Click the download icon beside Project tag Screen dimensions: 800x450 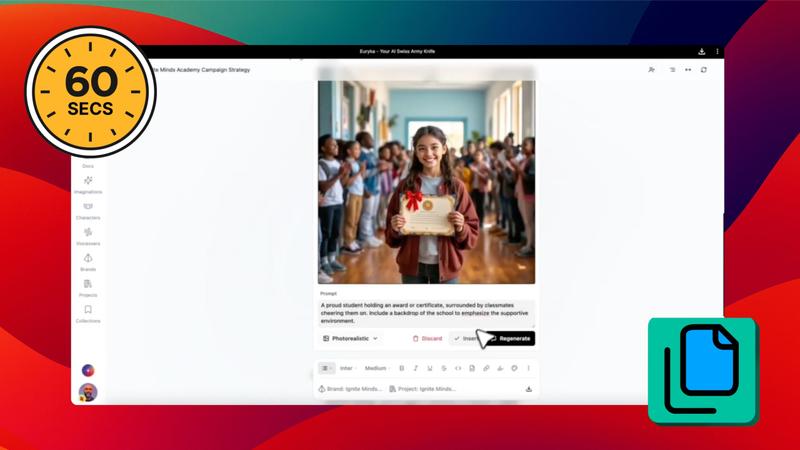pyautogui.click(x=529, y=389)
